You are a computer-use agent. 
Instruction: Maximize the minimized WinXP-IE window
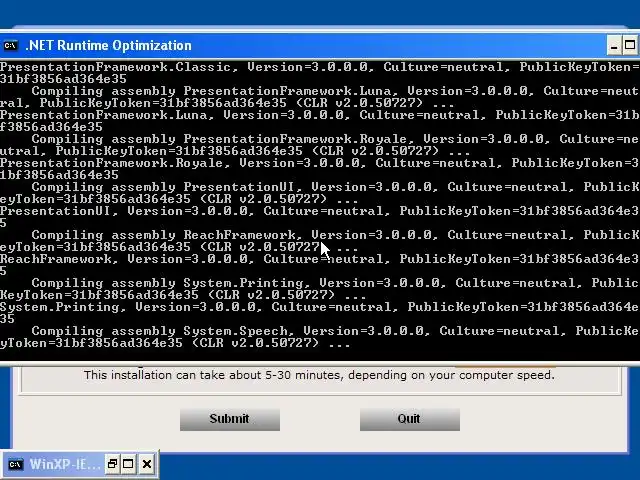pyautogui.click(x=128, y=464)
